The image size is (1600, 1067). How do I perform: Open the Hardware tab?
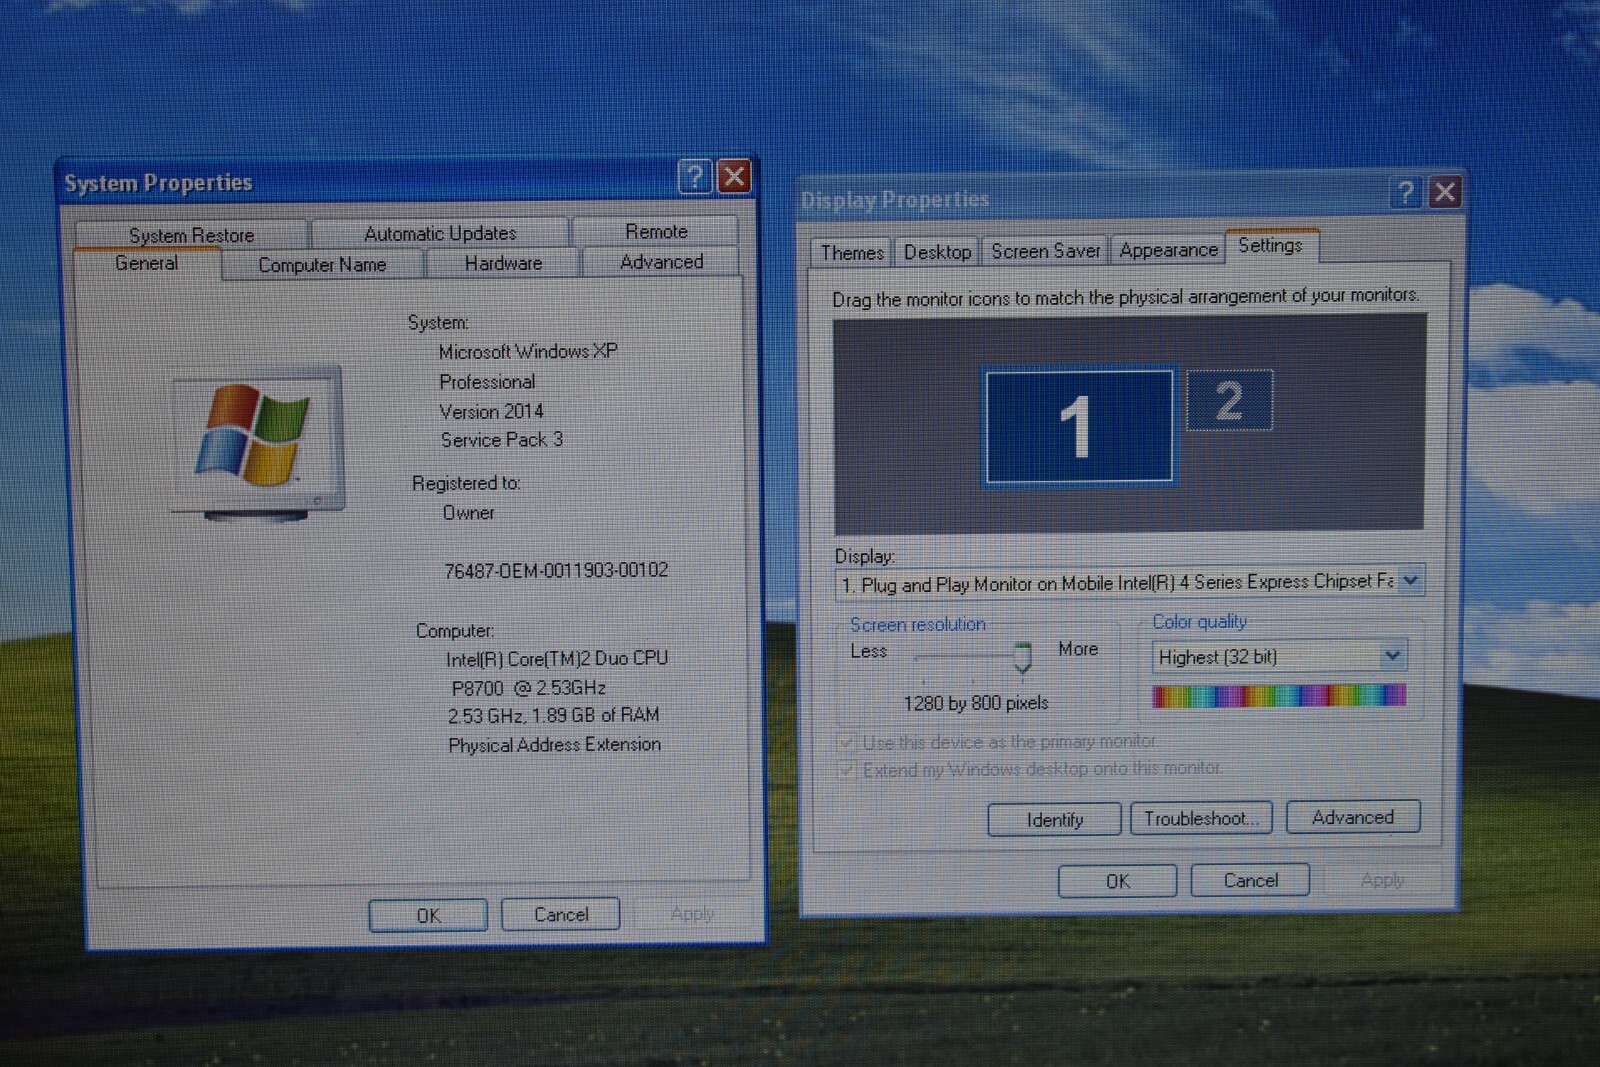pos(503,263)
